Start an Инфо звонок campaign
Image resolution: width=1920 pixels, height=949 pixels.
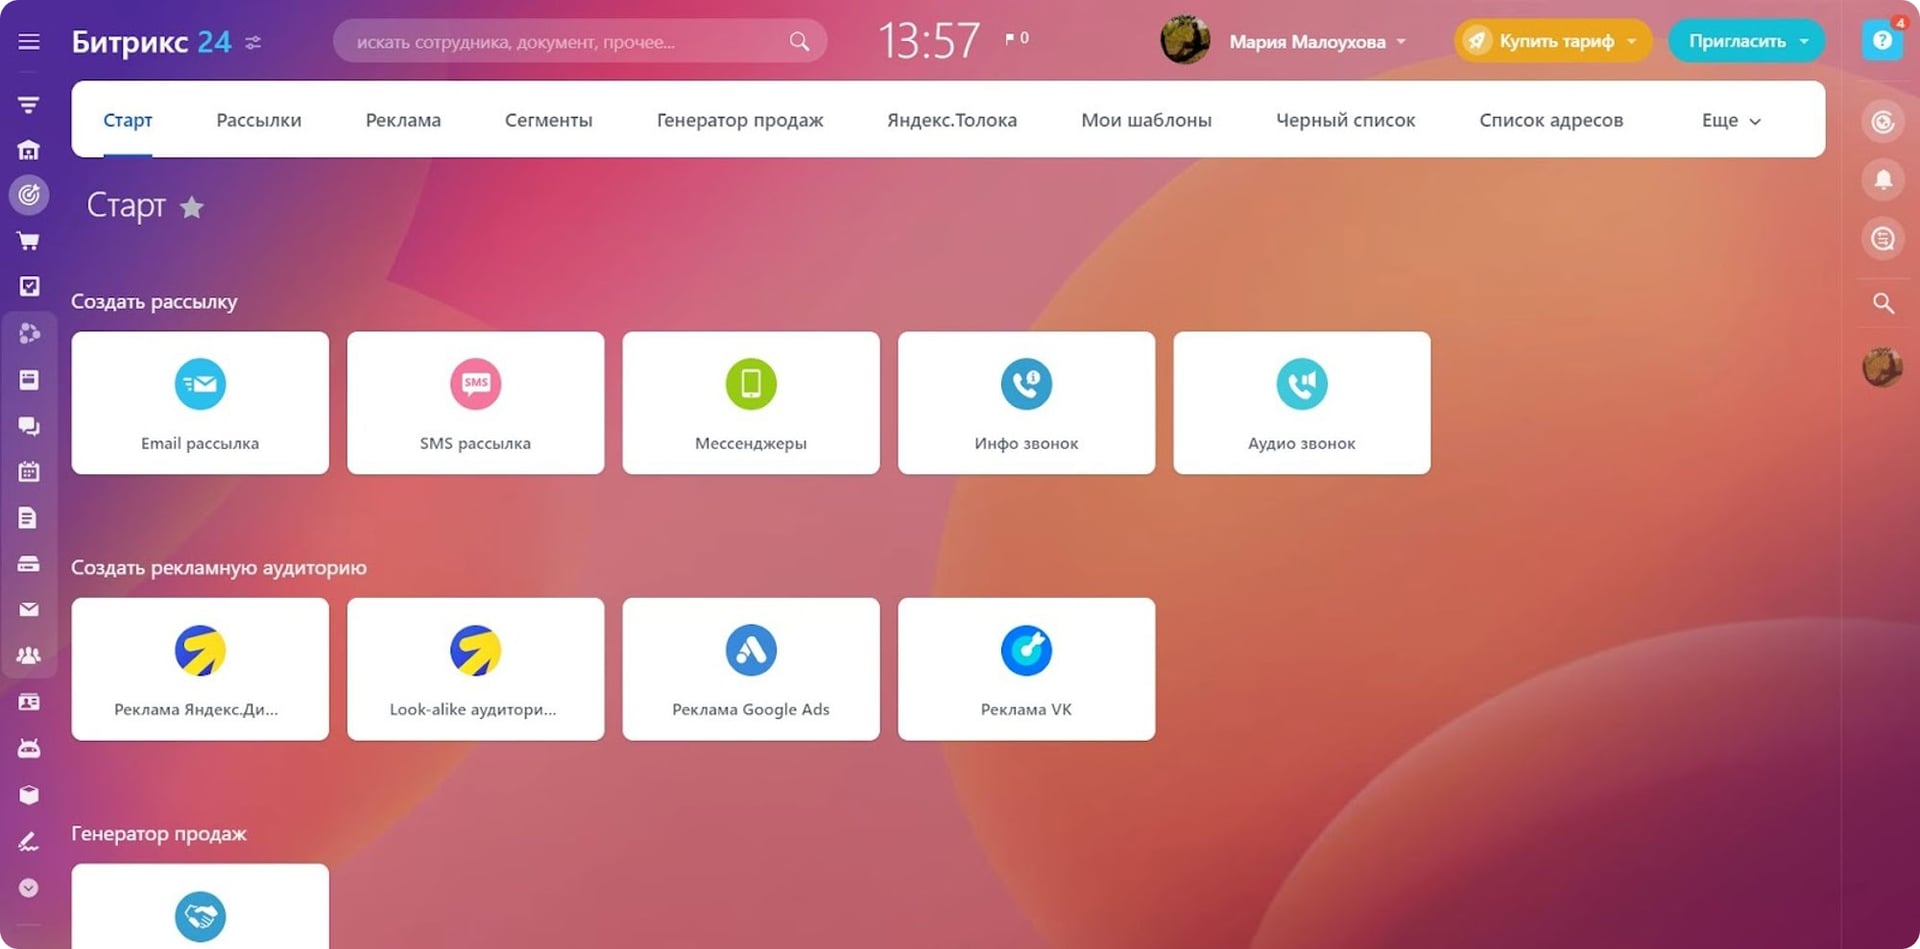pyautogui.click(x=1026, y=403)
